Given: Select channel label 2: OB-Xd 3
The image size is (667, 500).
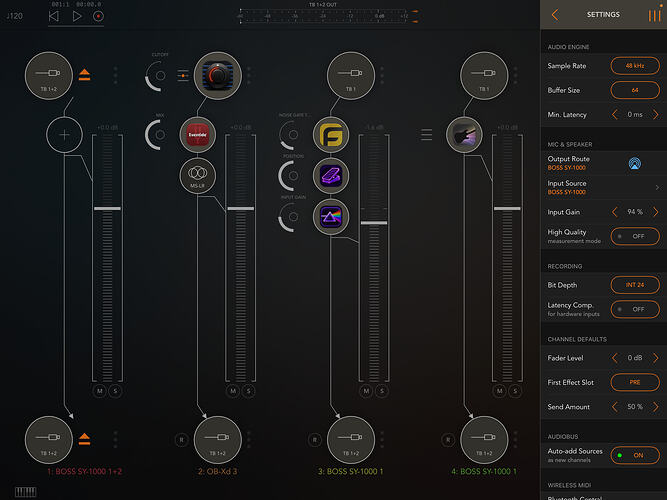Looking at the screenshot, I should point(217,471).
